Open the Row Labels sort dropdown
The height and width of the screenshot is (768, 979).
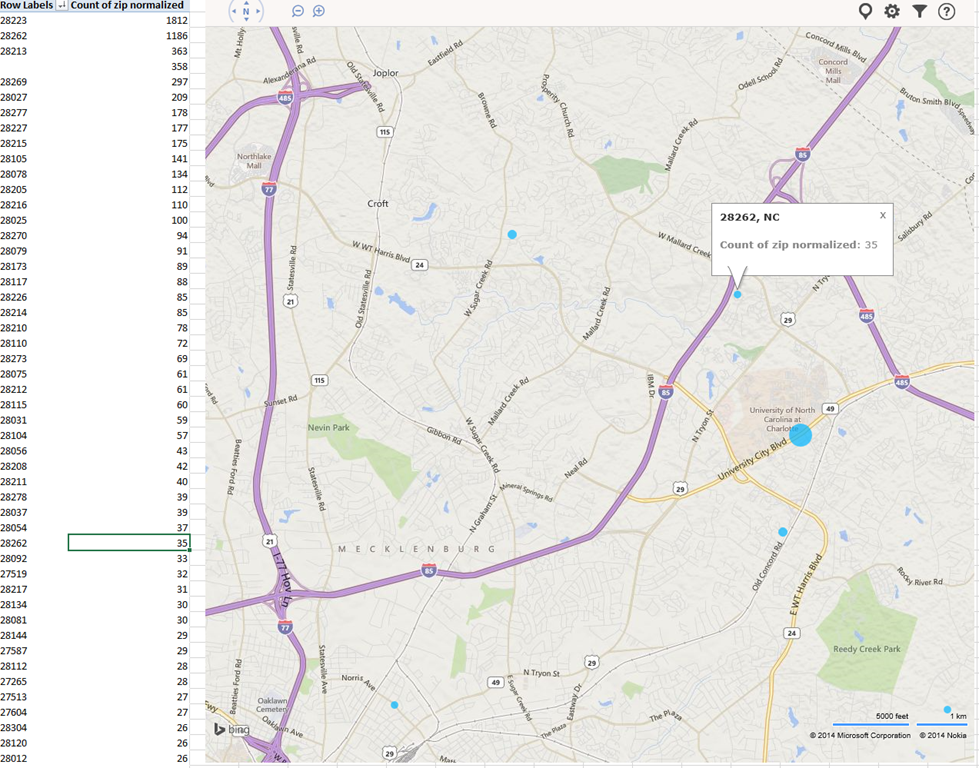pos(61,6)
